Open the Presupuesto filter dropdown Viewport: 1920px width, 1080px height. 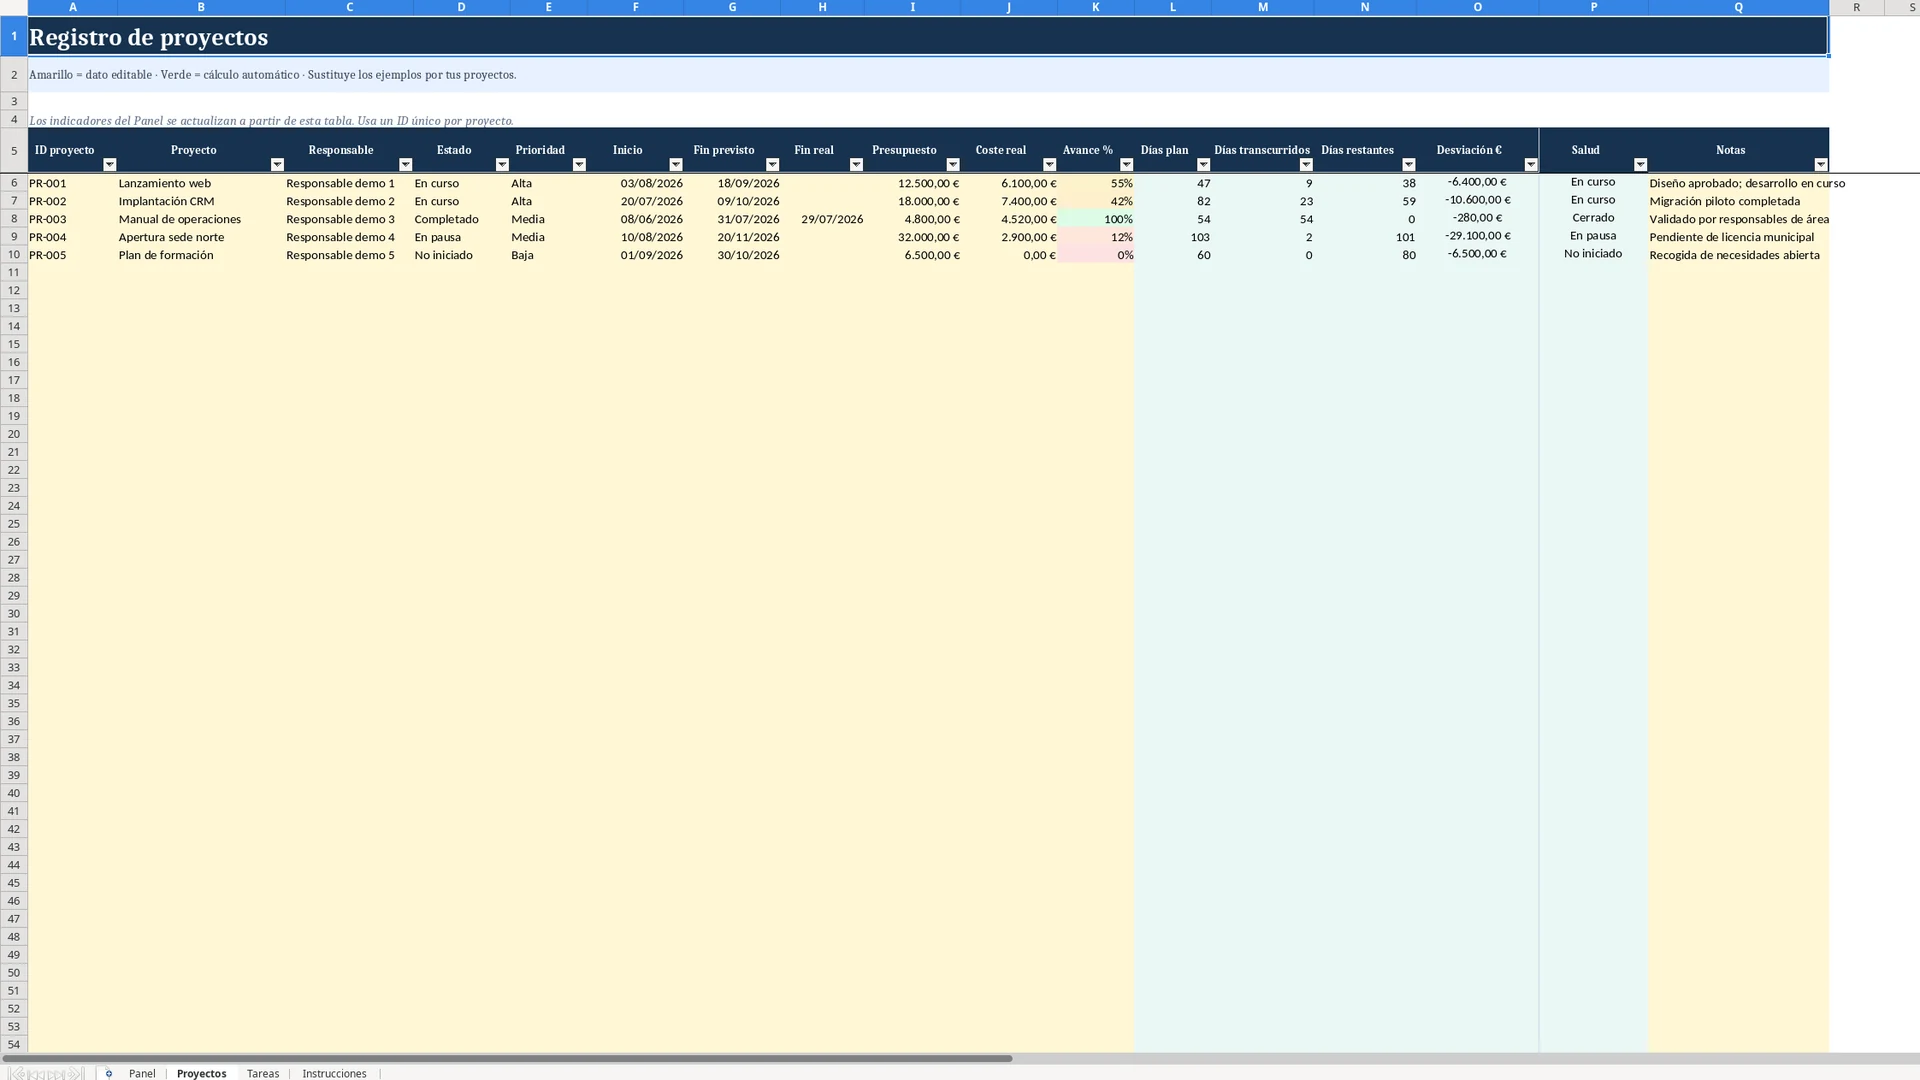tap(952, 165)
